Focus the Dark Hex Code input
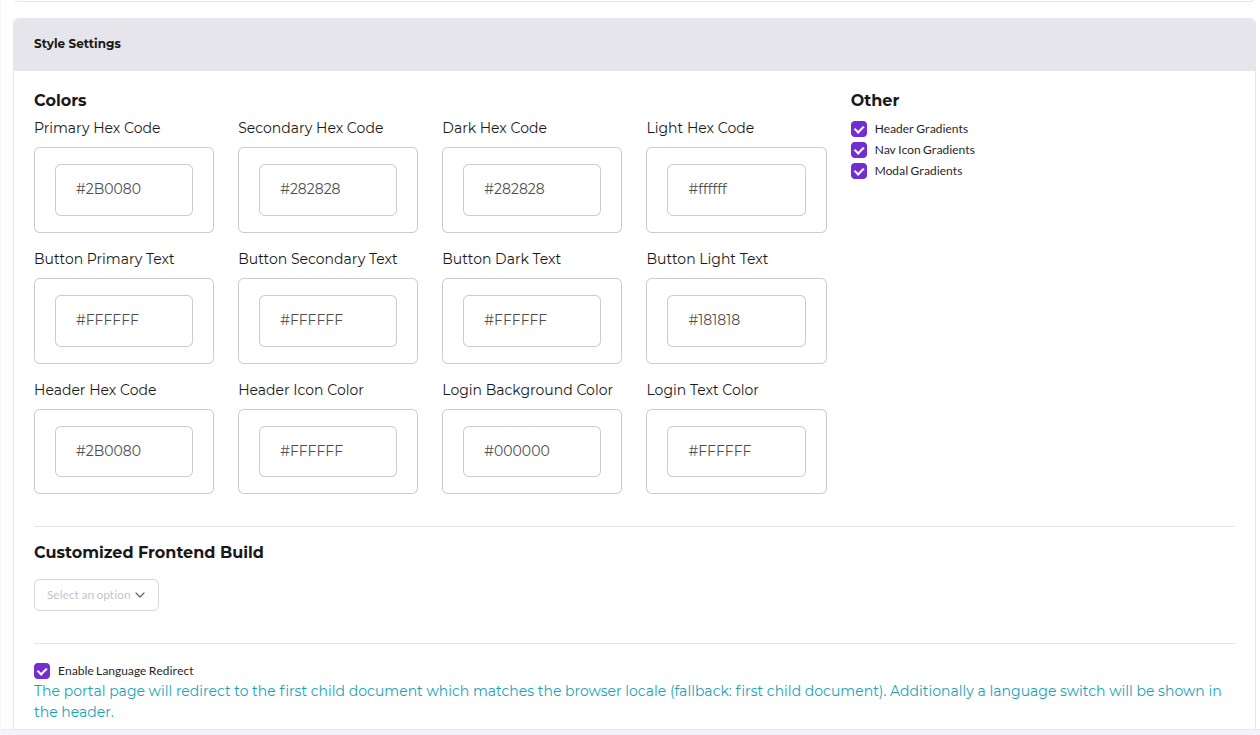The image size is (1260, 735). click(532, 190)
